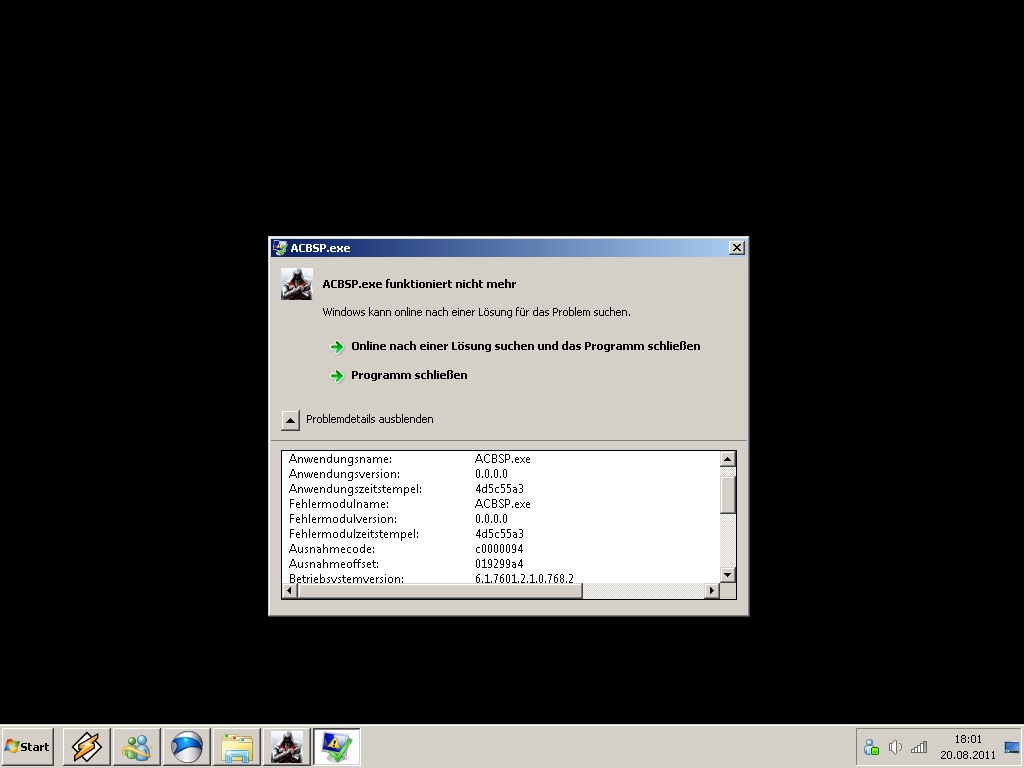1024x768 pixels.
Task: Click the show desktop tray icon
Action: point(1012,748)
